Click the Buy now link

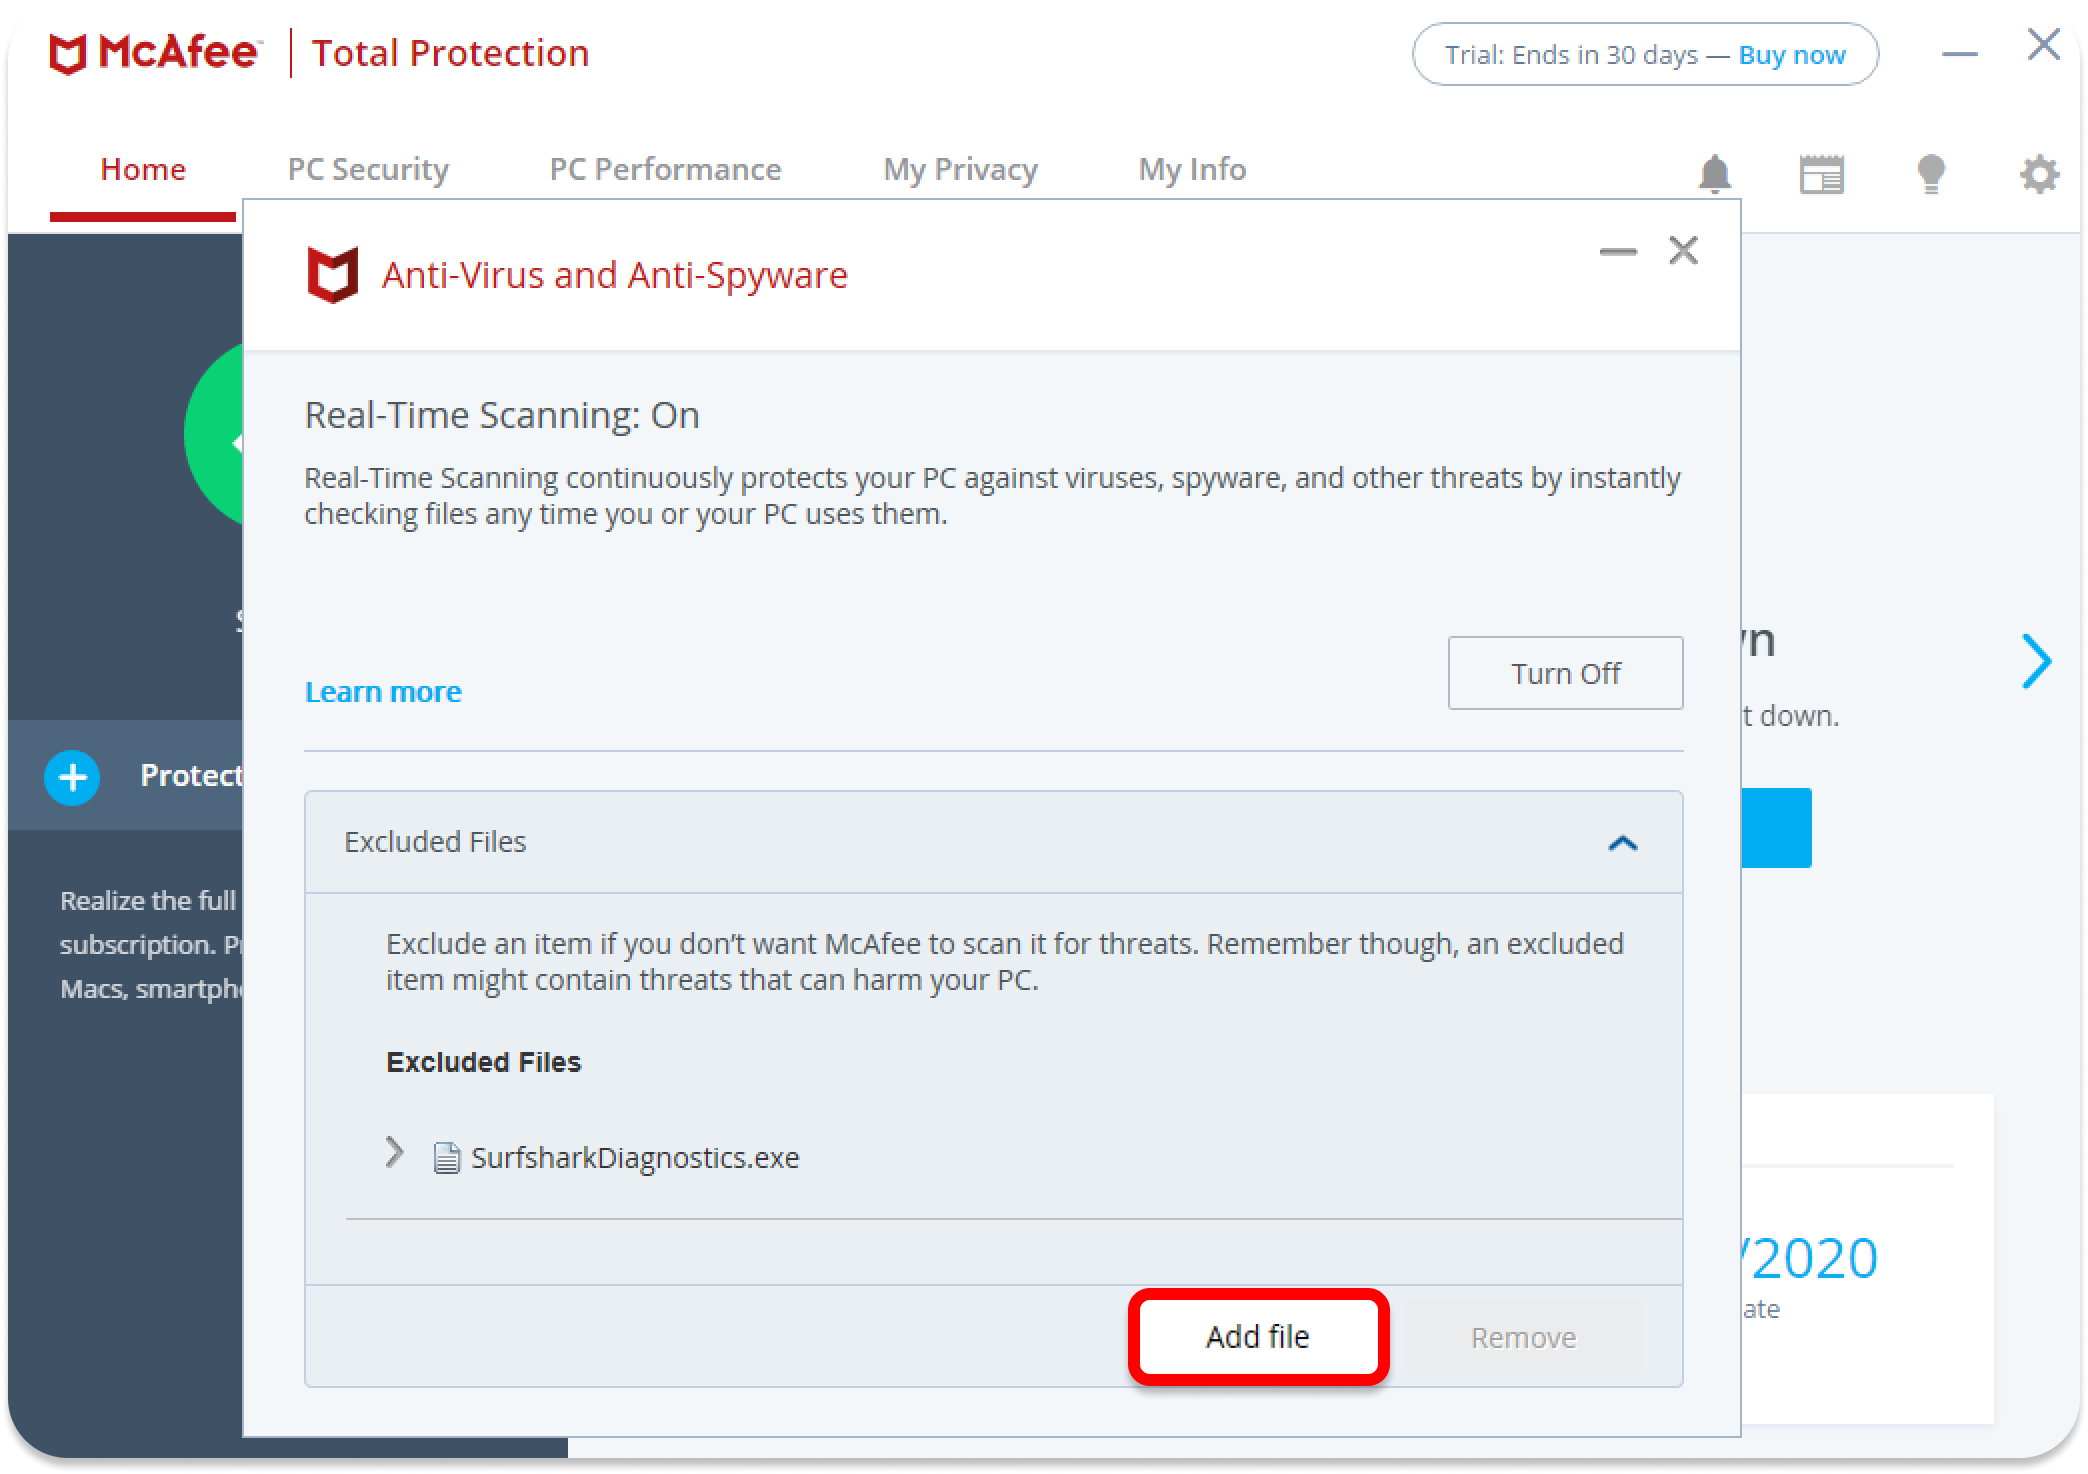pos(1791,55)
